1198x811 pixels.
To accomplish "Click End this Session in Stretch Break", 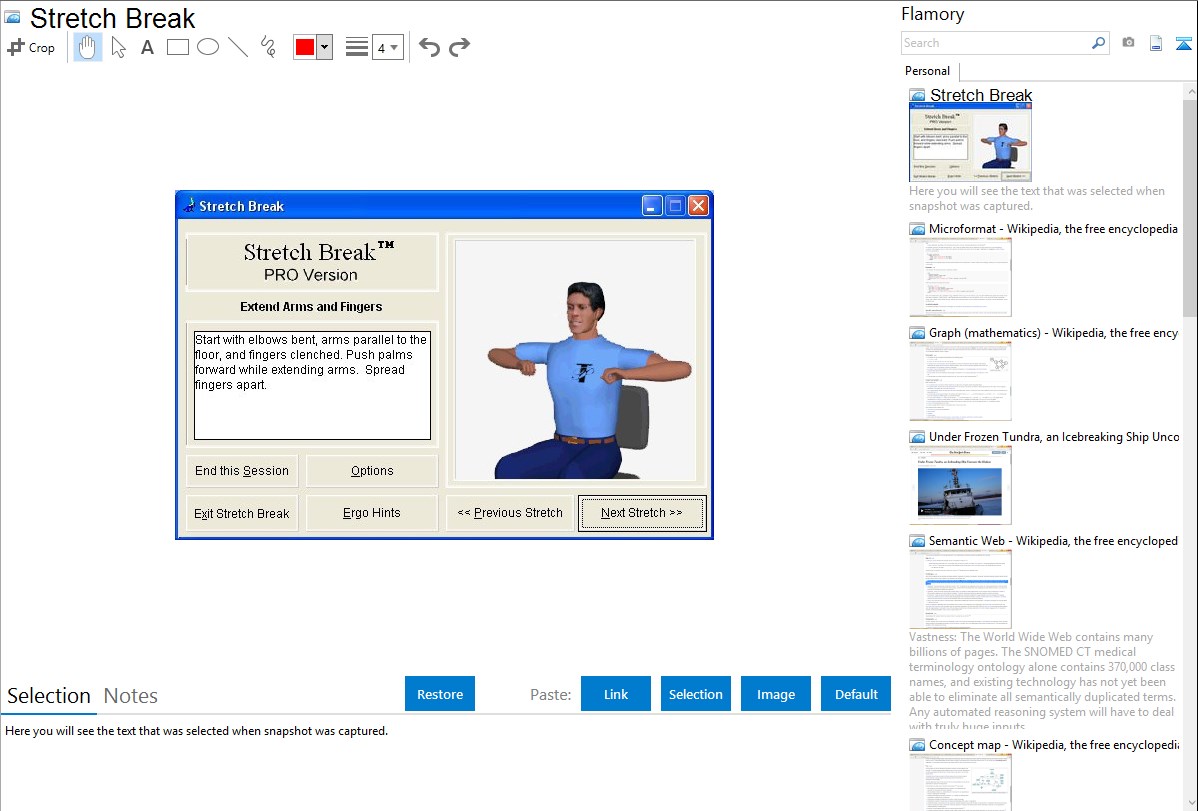I will click(x=241, y=471).
